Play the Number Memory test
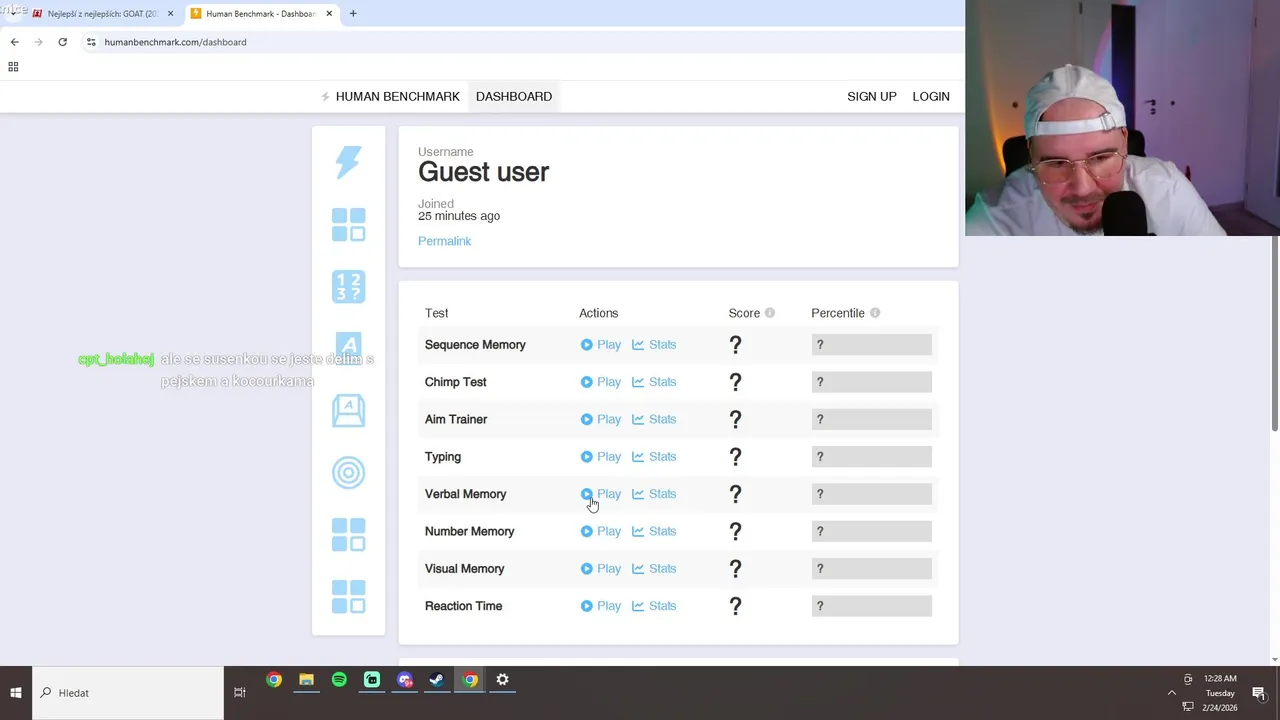This screenshot has height=720, width=1280. 601,531
